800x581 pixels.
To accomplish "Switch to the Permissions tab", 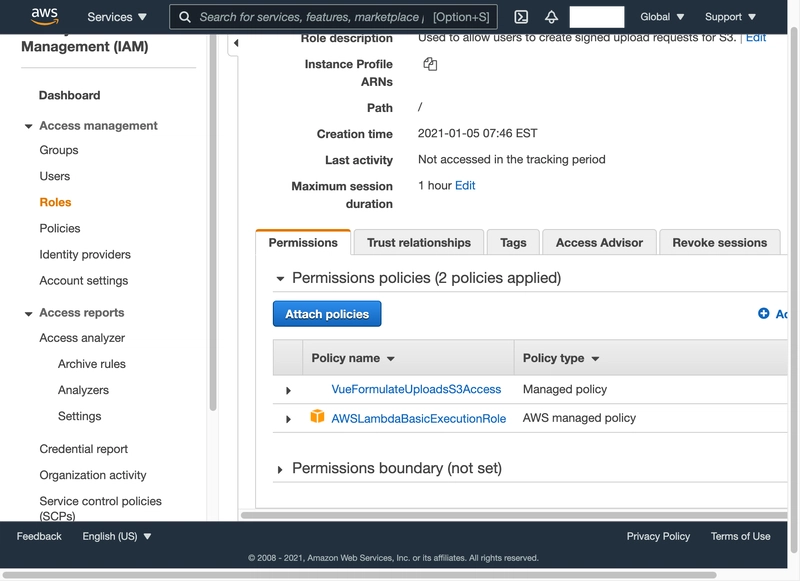I will tap(303, 242).
